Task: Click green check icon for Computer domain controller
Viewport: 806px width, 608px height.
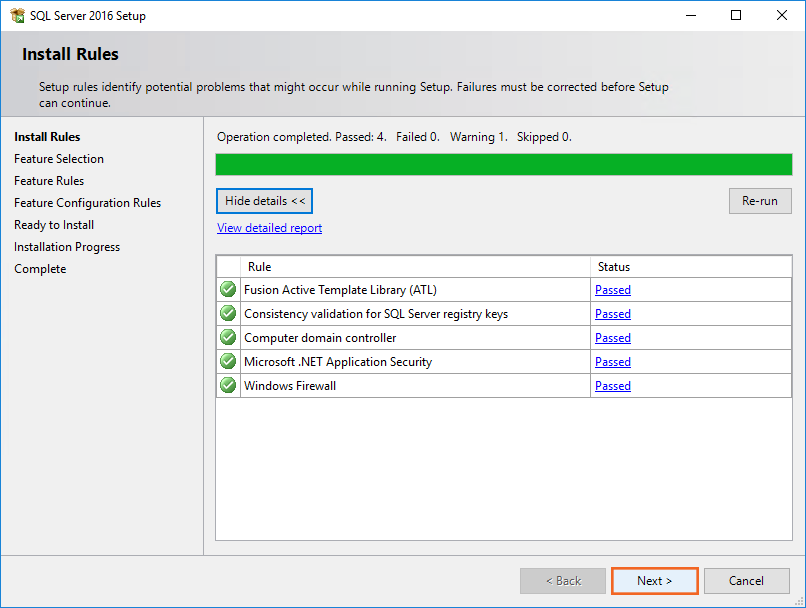Action: pyautogui.click(x=228, y=338)
